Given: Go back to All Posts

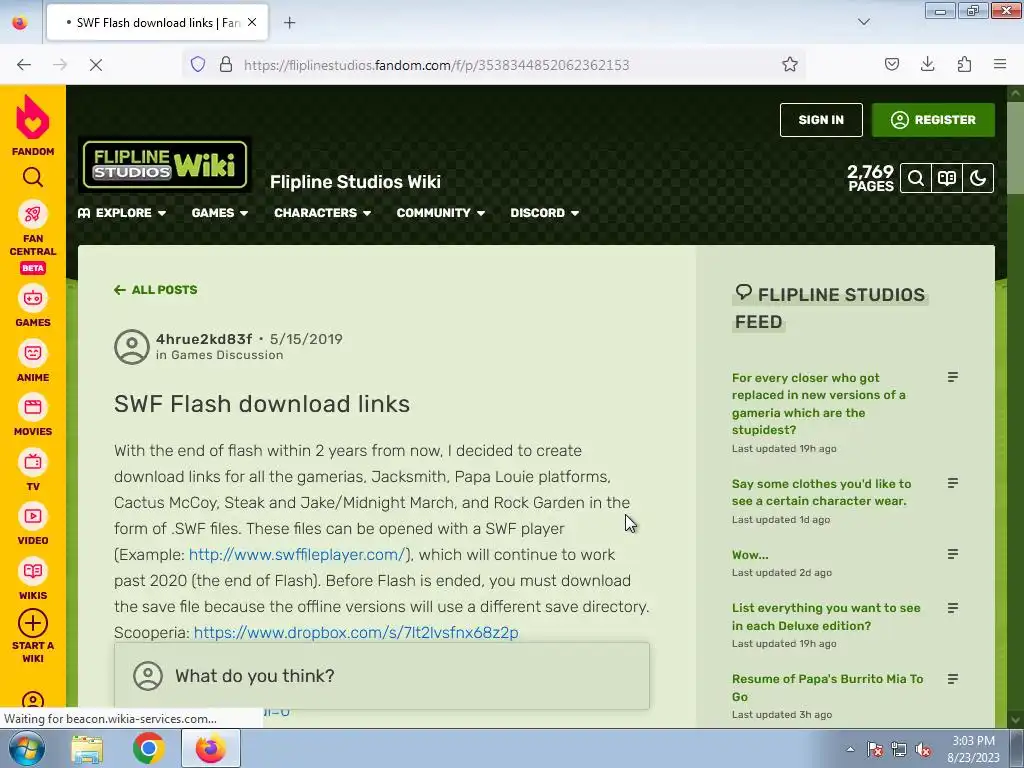Looking at the screenshot, I should point(155,290).
